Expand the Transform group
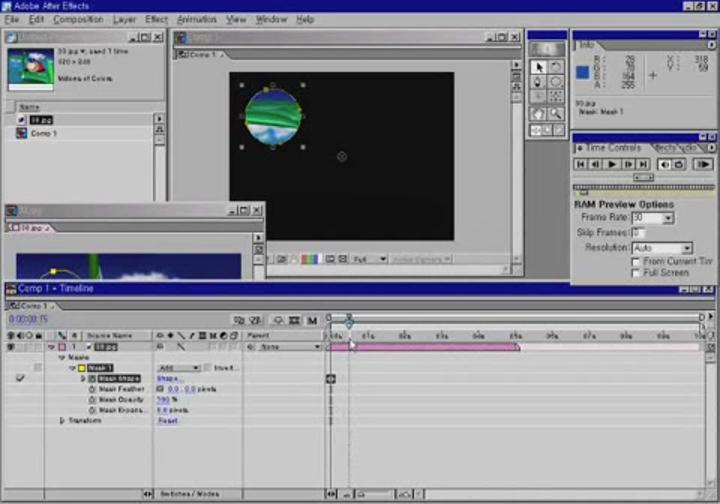This screenshot has height=504, width=720. pyautogui.click(x=62, y=420)
